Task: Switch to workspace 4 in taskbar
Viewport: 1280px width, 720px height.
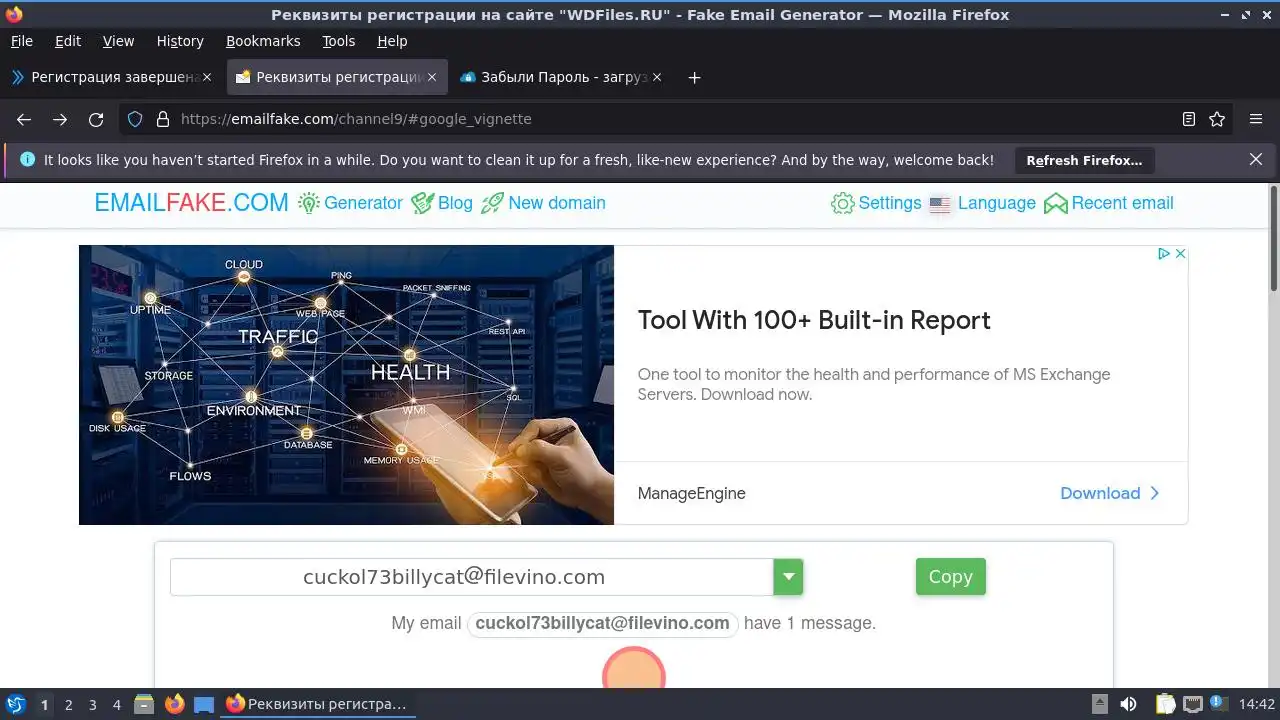Action: pyautogui.click(x=116, y=705)
